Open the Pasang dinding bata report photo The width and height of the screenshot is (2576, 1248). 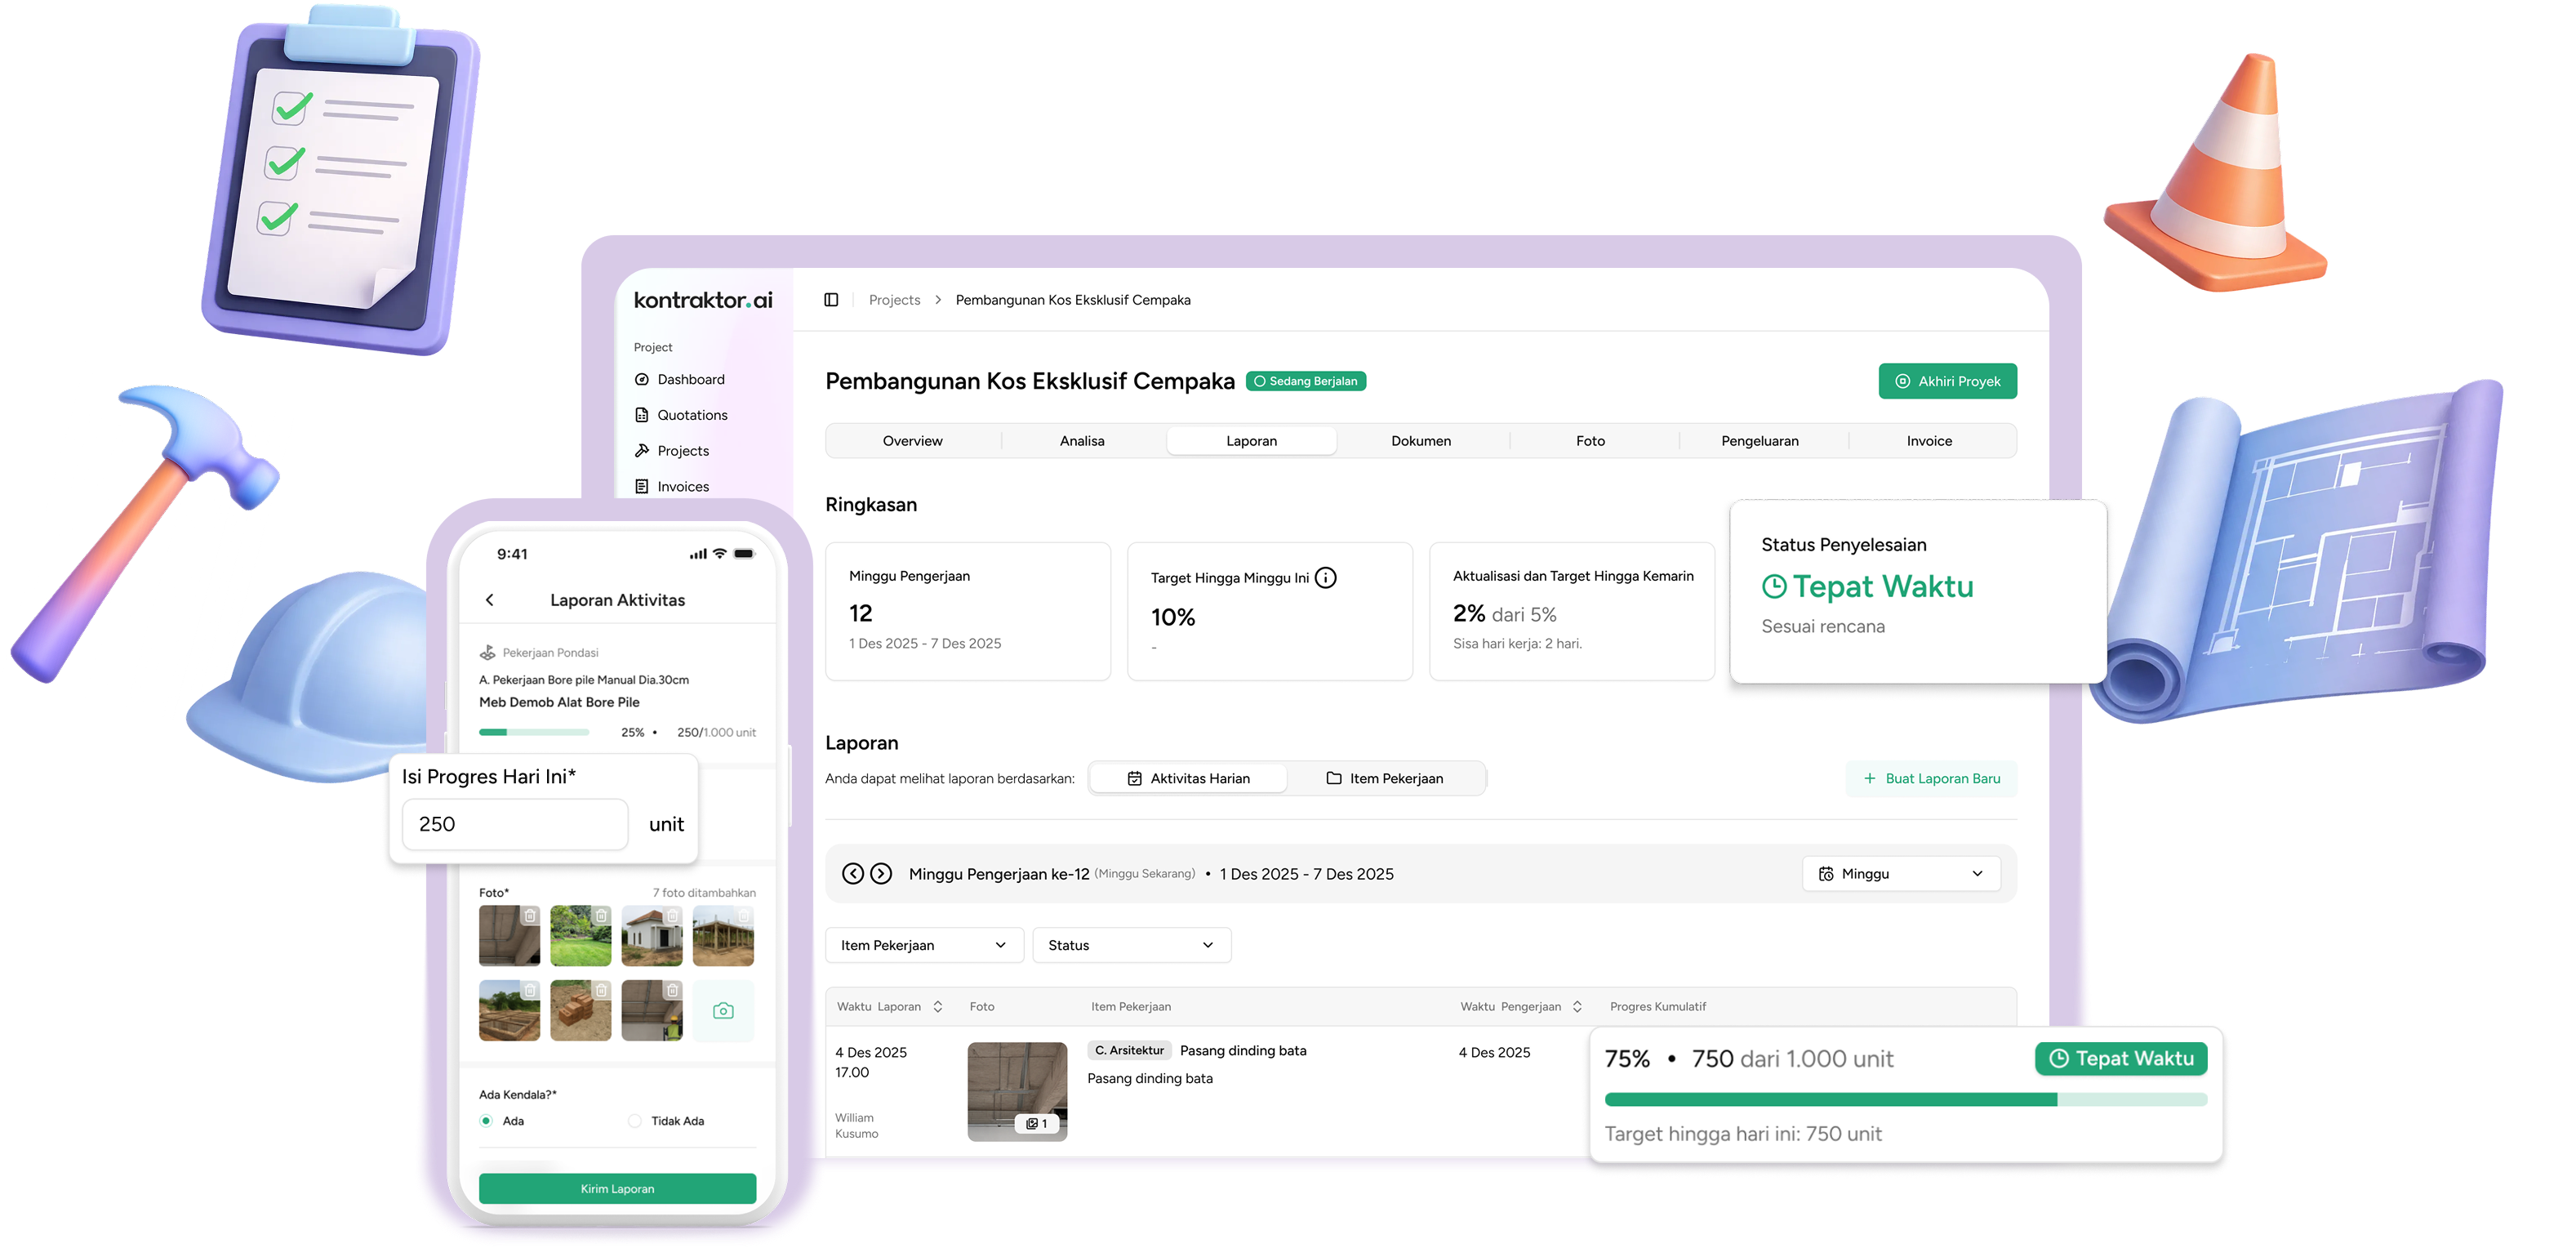point(1017,1092)
